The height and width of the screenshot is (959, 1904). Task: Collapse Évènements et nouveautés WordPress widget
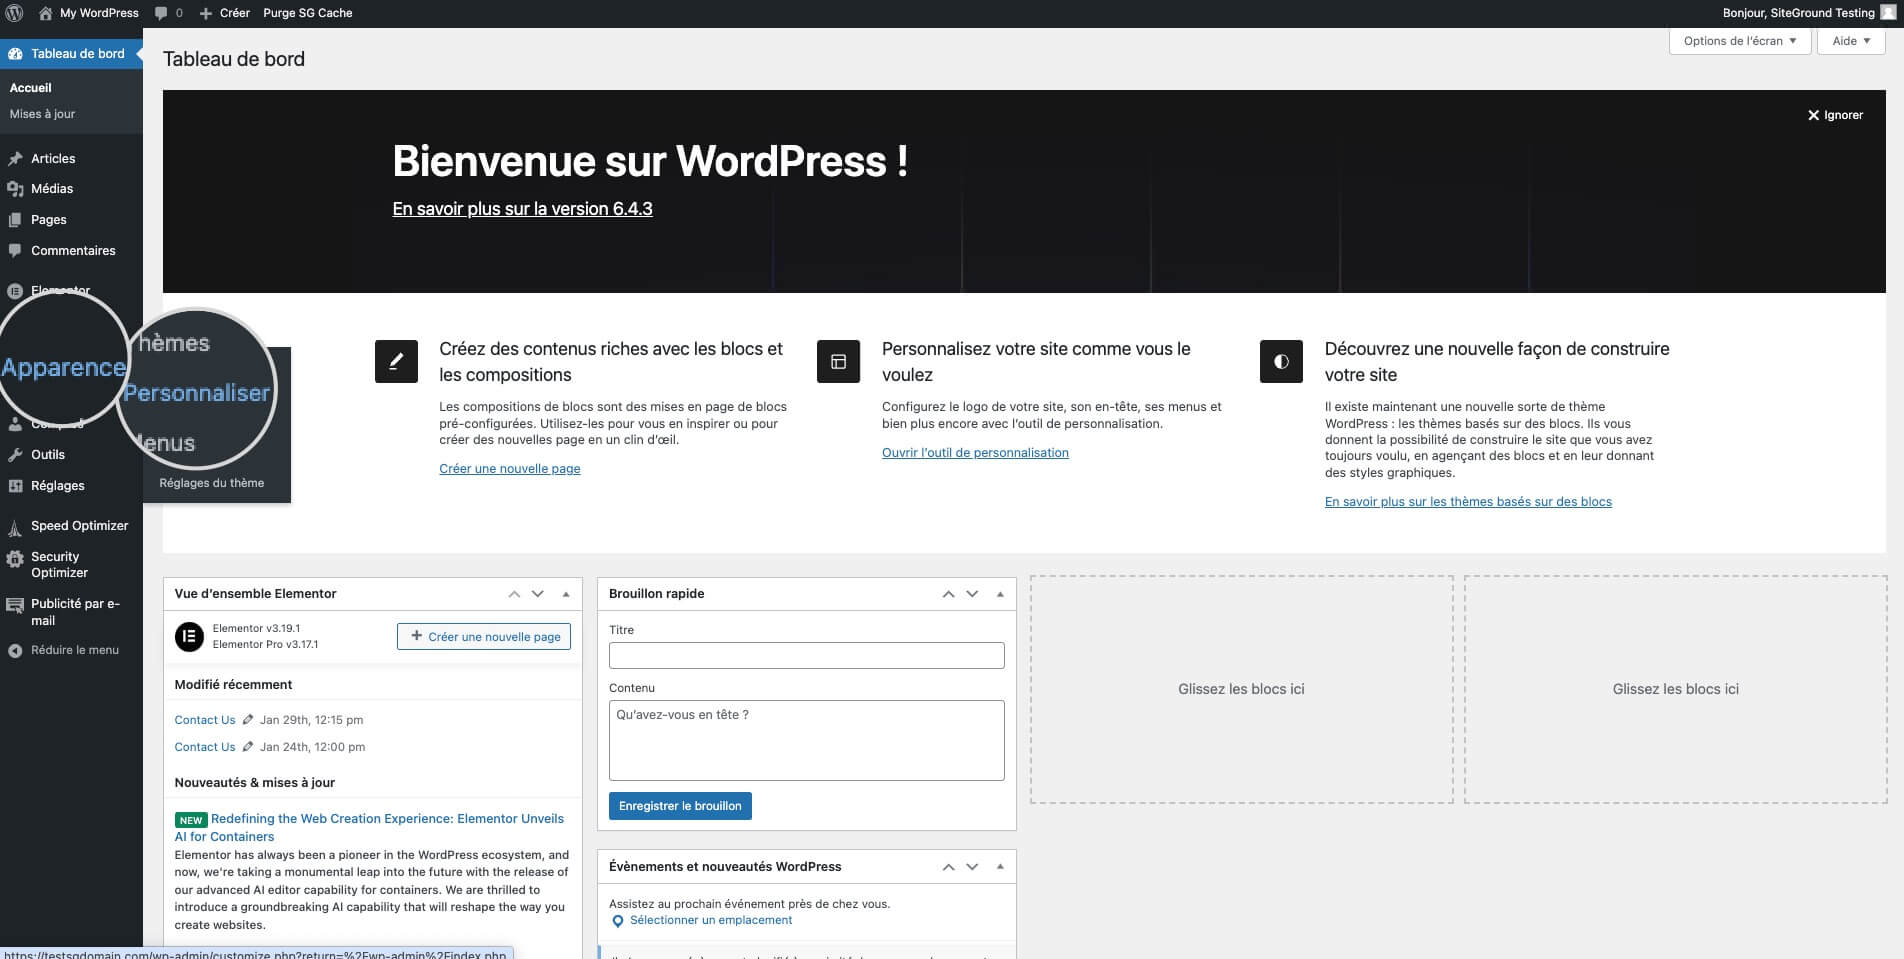tap(1000, 867)
